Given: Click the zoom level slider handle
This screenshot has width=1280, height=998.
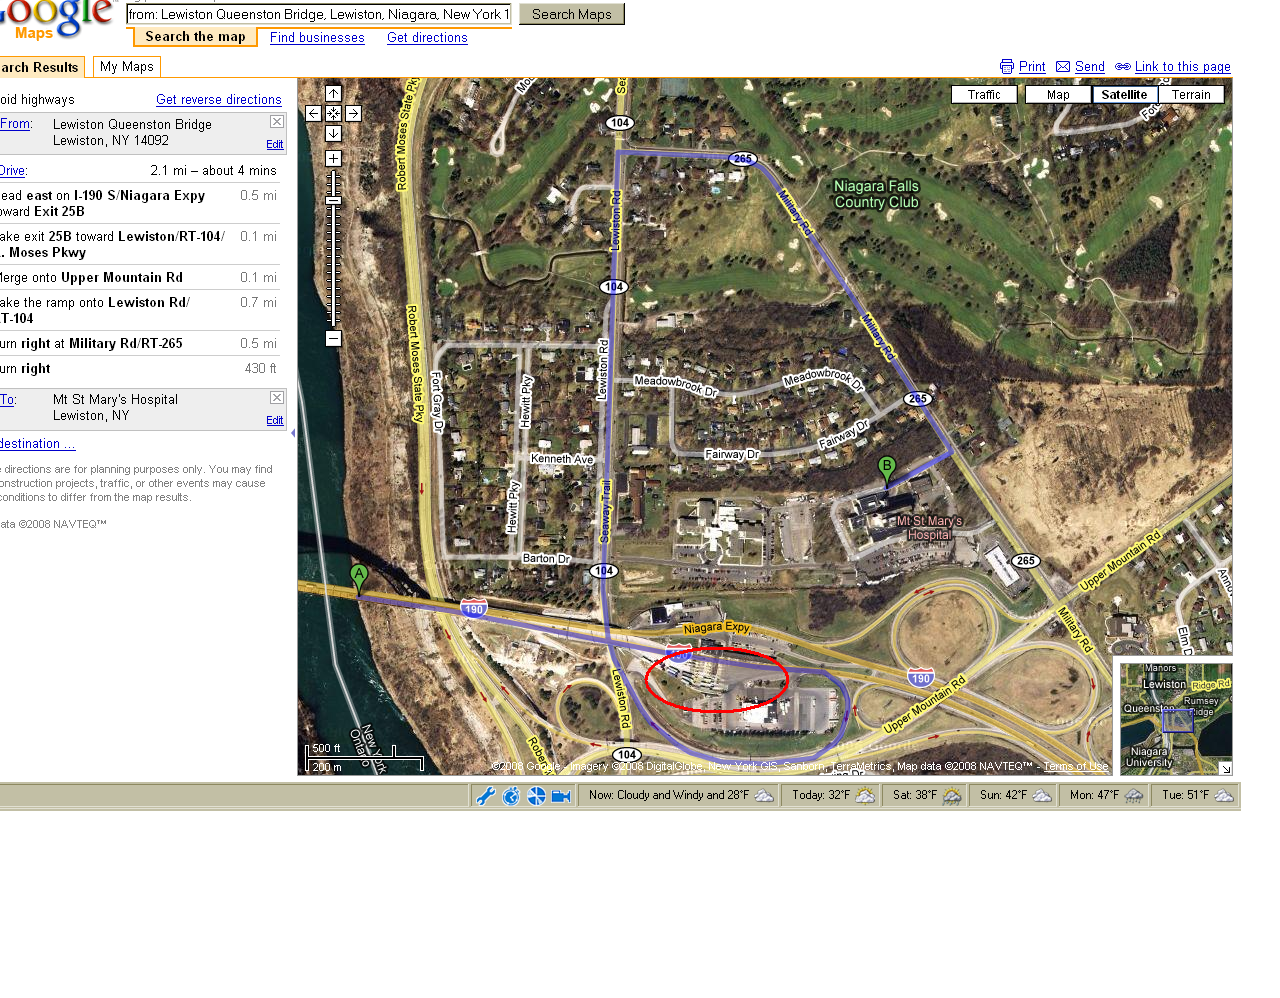Looking at the screenshot, I should click(333, 201).
